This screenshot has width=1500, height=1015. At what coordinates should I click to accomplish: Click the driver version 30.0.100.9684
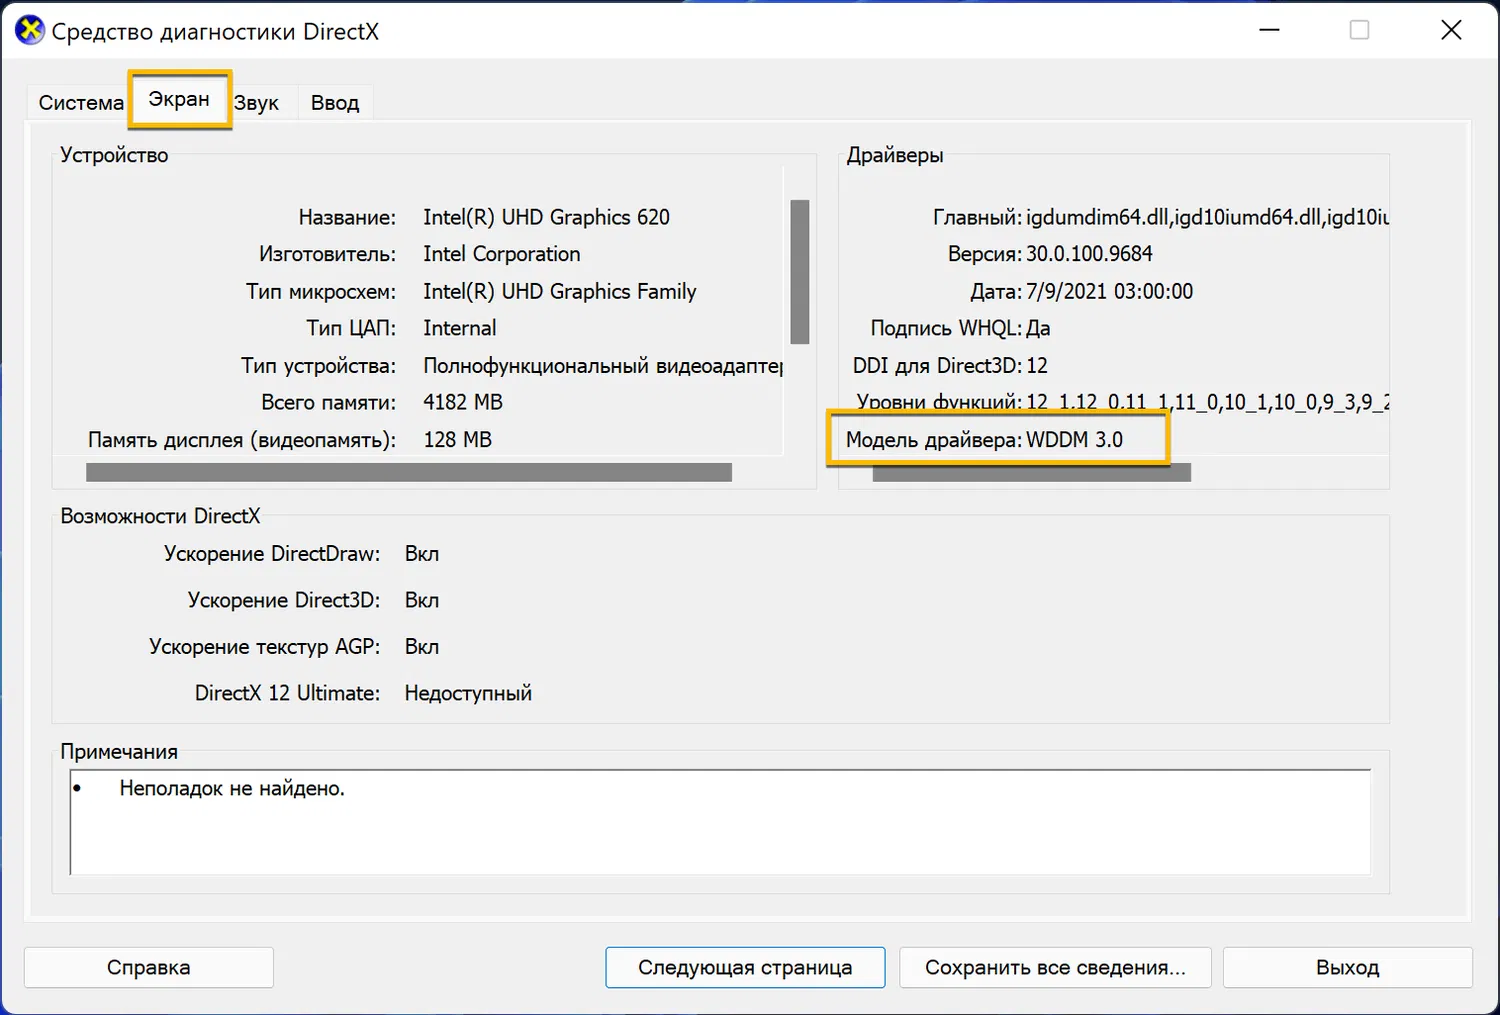pos(1089,254)
